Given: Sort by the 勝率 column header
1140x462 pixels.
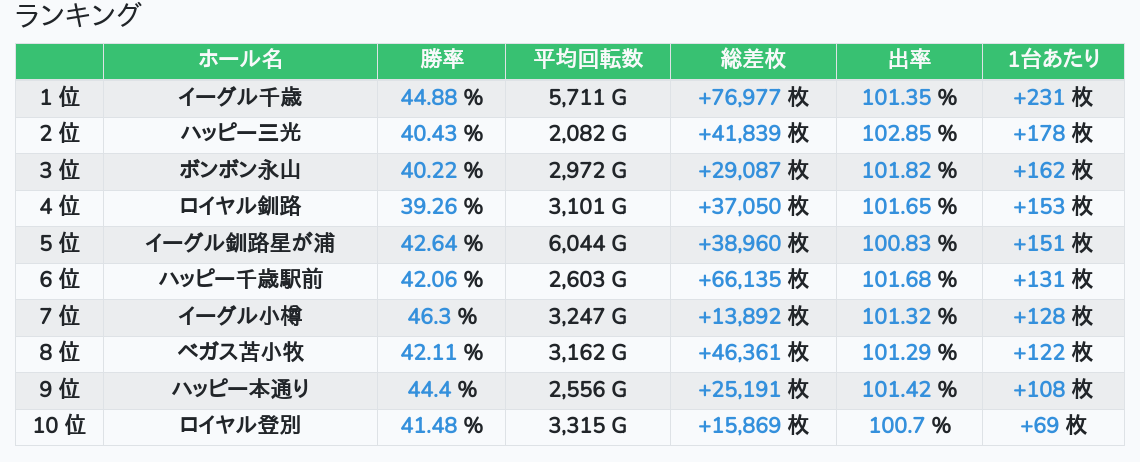Looking at the screenshot, I should (441, 60).
